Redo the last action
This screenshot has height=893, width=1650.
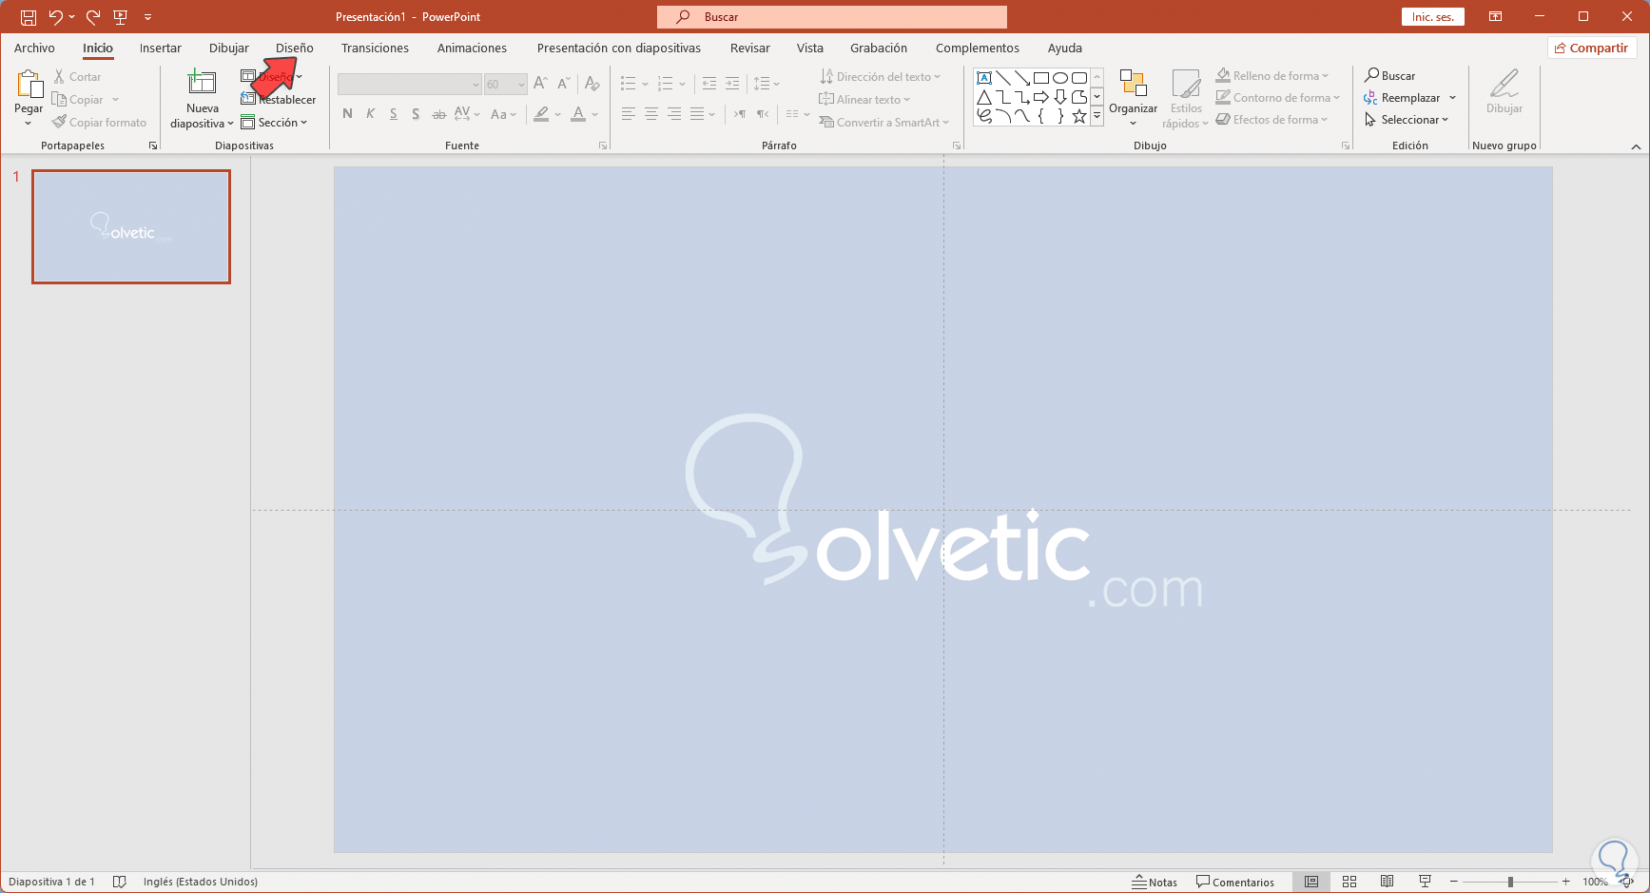[x=93, y=17]
